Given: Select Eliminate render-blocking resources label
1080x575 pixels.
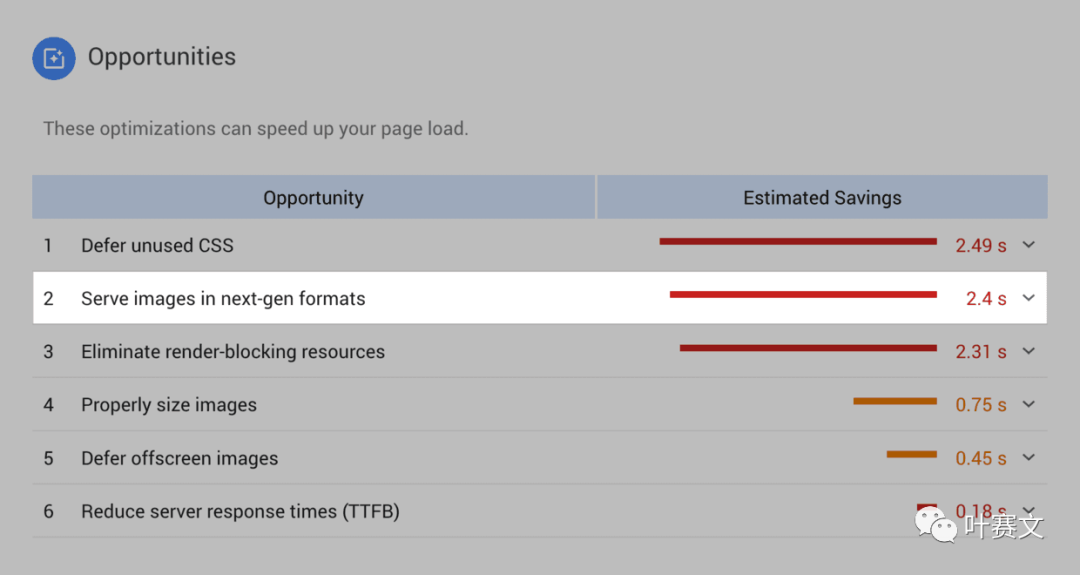Looking at the screenshot, I should coord(233,351).
